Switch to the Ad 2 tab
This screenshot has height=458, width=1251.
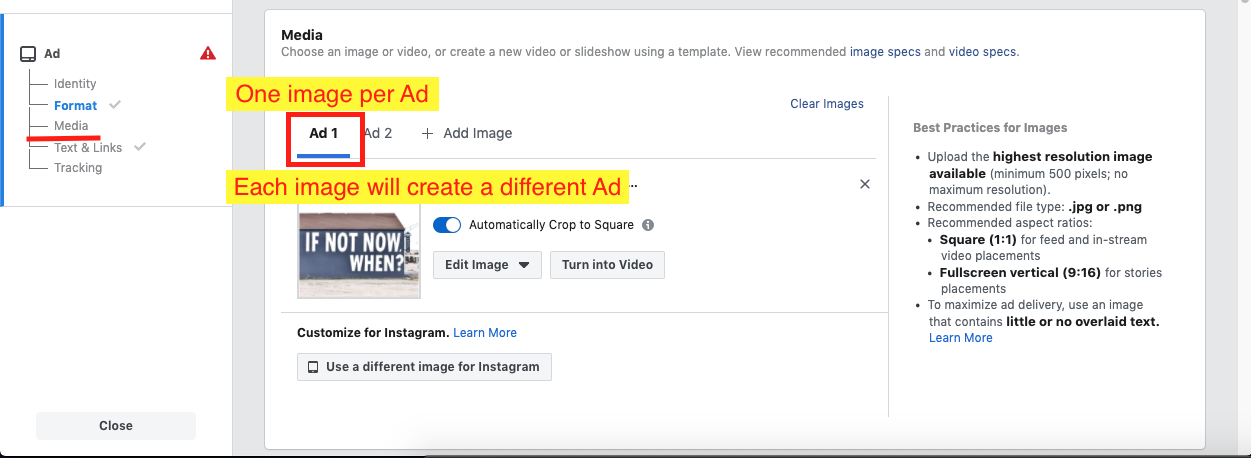378,133
